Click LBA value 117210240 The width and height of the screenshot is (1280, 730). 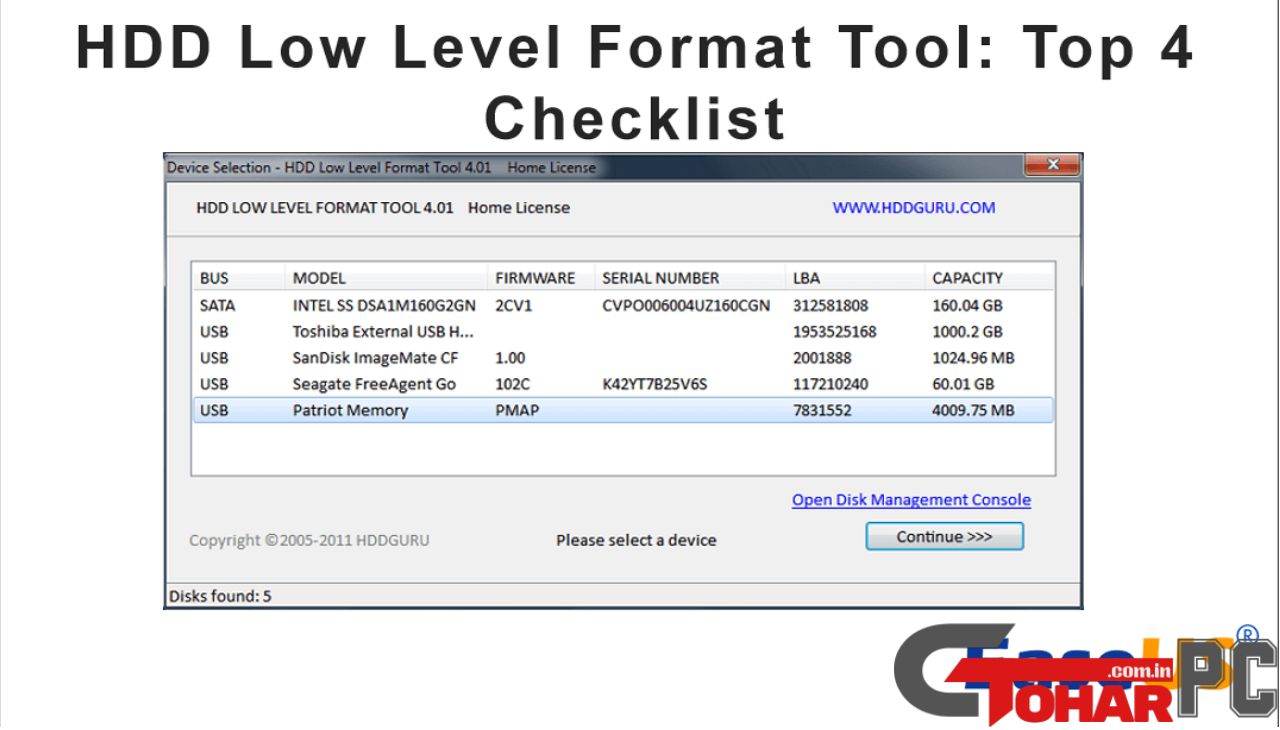click(830, 384)
